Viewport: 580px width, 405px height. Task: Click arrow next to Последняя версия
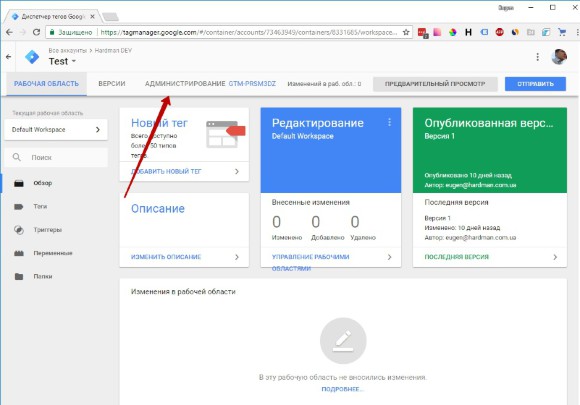(555, 257)
